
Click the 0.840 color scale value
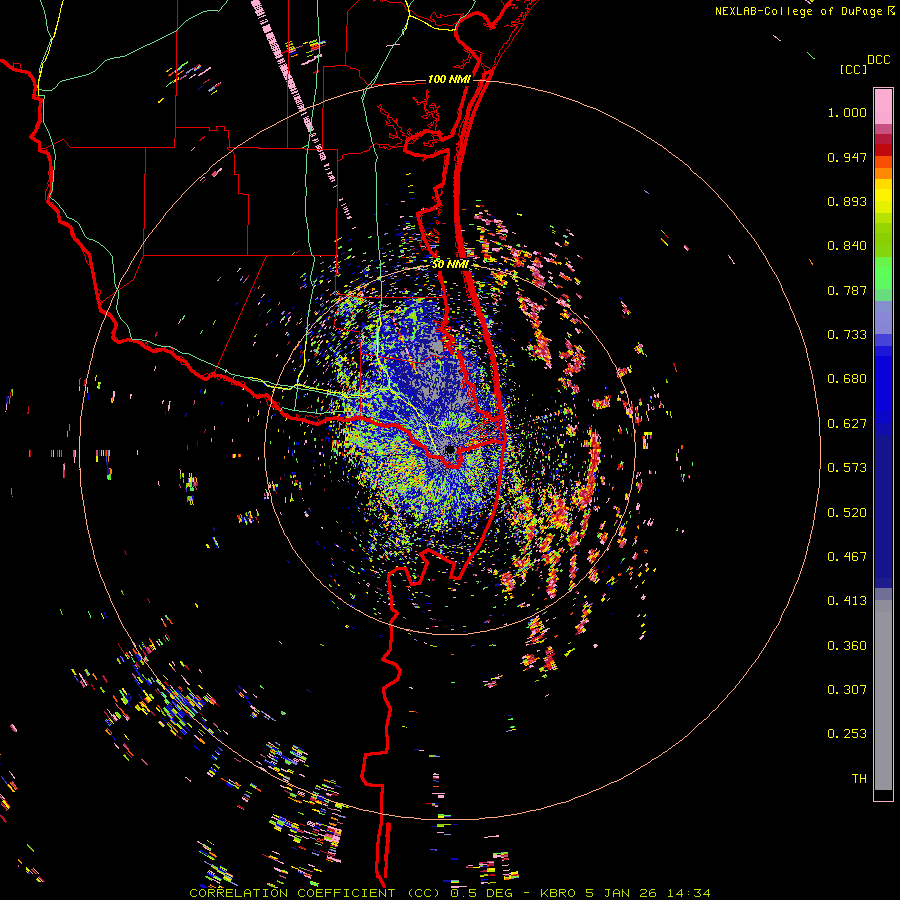(x=847, y=246)
